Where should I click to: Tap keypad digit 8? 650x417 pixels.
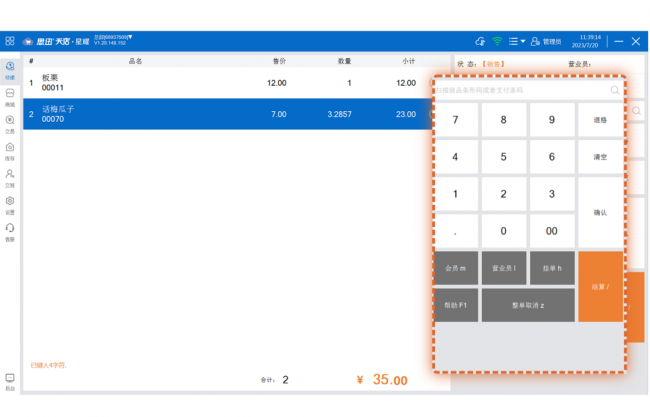click(x=504, y=120)
